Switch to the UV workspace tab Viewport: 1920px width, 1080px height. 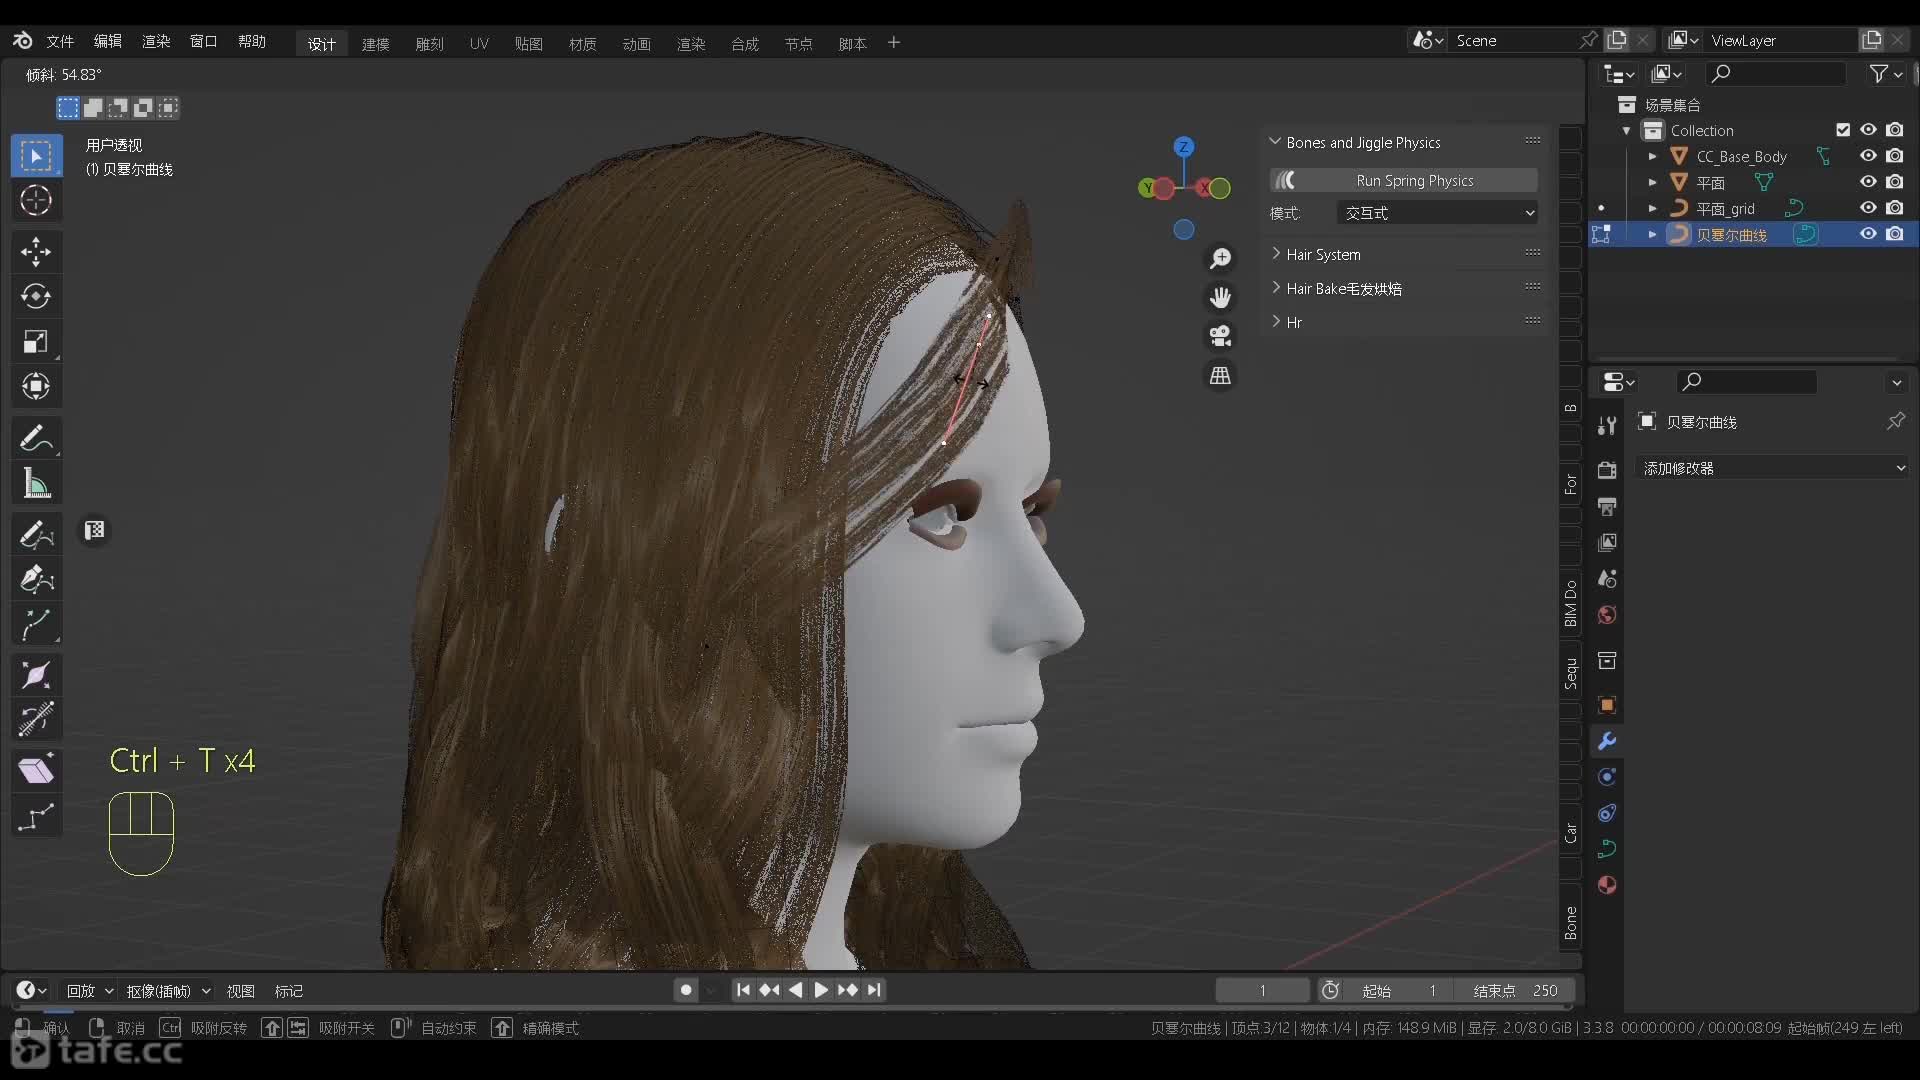pos(479,44)
